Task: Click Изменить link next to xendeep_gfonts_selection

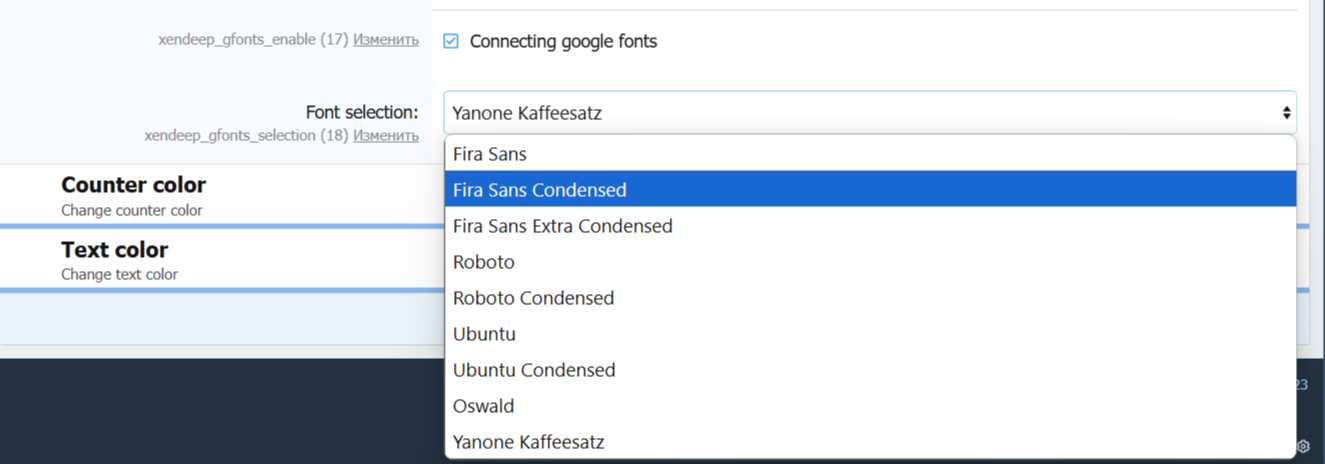Action: pos(386,135)
